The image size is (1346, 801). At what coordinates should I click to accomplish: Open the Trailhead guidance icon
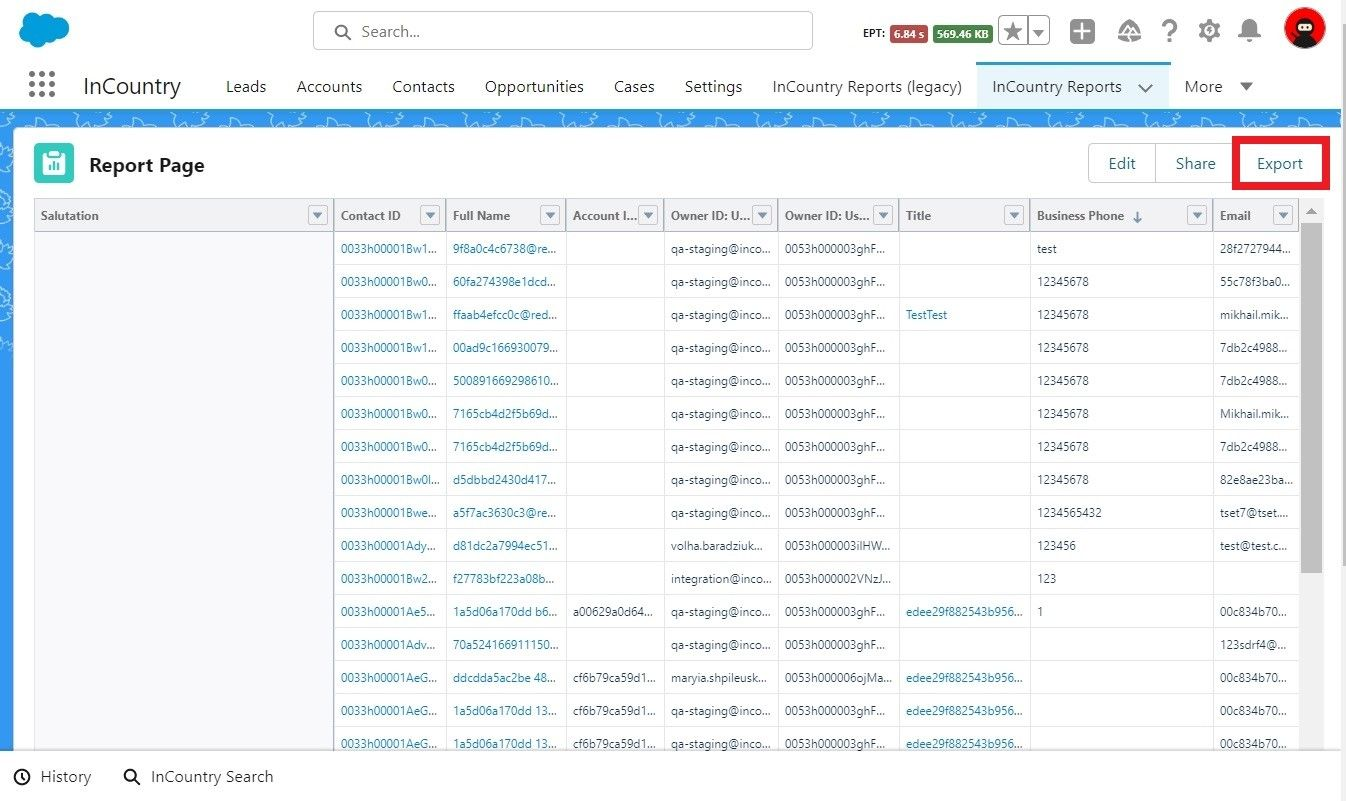[x=1129, y=32]
